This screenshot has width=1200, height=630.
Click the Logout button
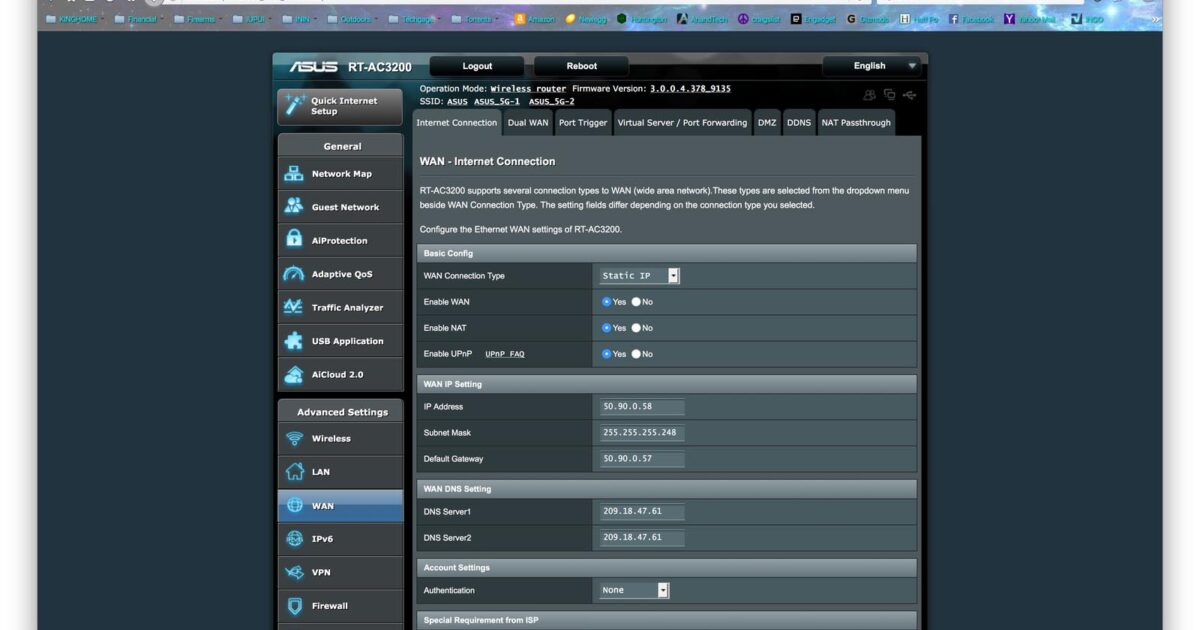point(477,66)
